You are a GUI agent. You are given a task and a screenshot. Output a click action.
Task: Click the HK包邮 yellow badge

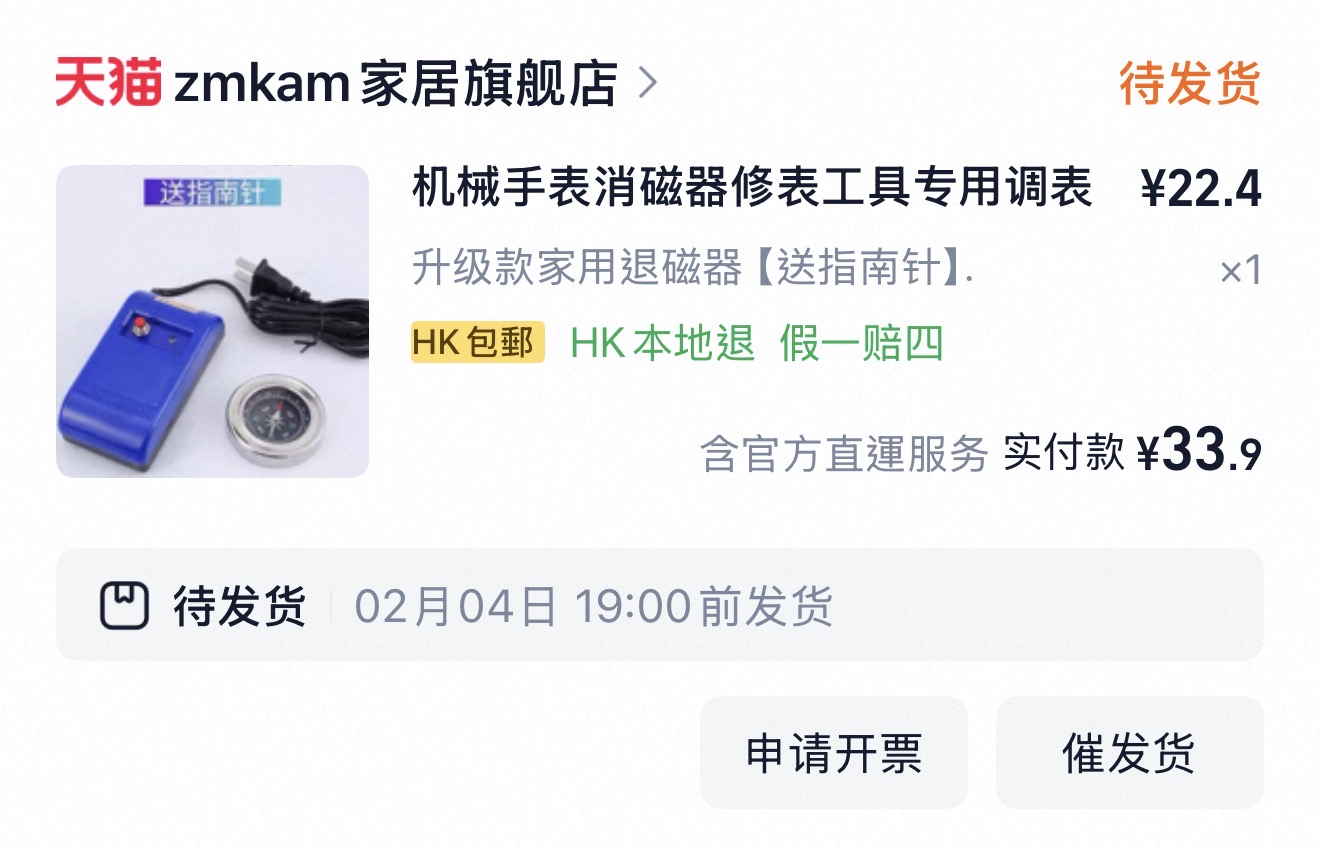(x=478, y=342)
